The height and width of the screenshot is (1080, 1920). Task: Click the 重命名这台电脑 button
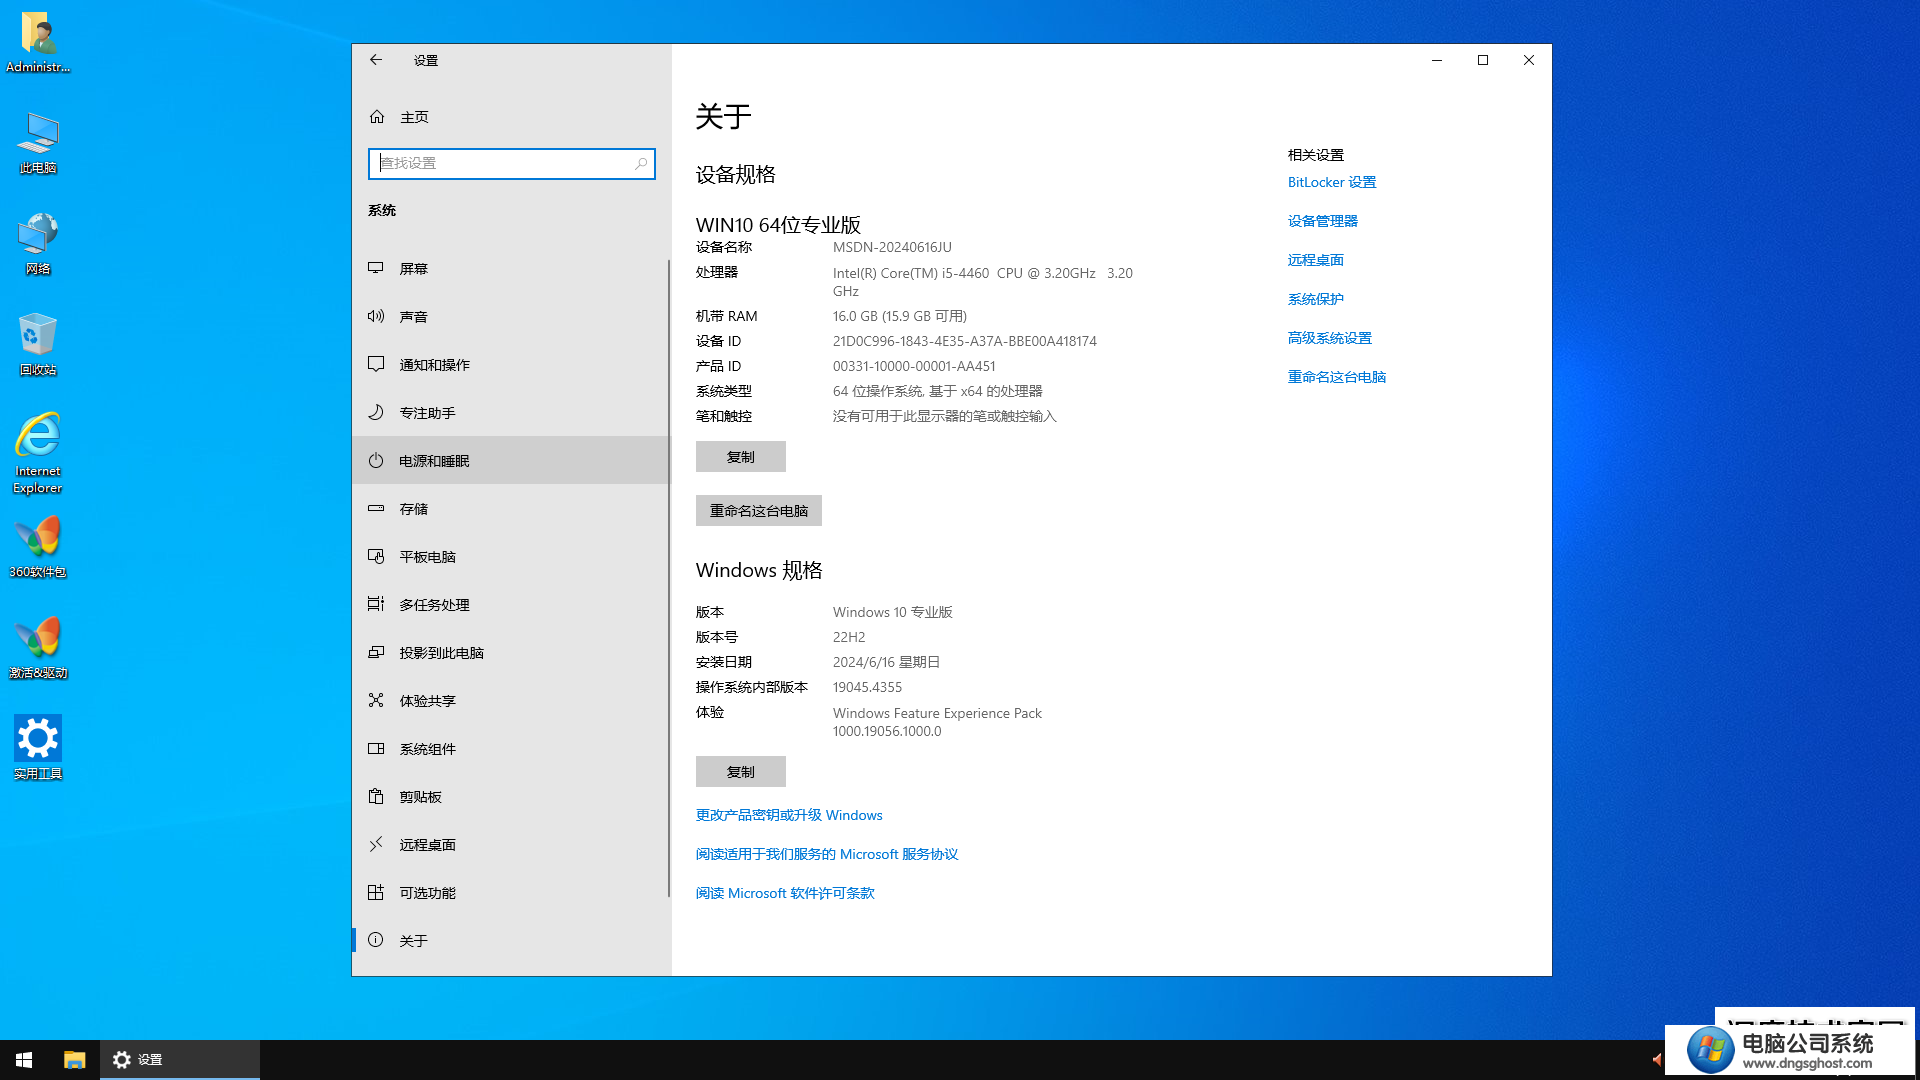point(758,510)
